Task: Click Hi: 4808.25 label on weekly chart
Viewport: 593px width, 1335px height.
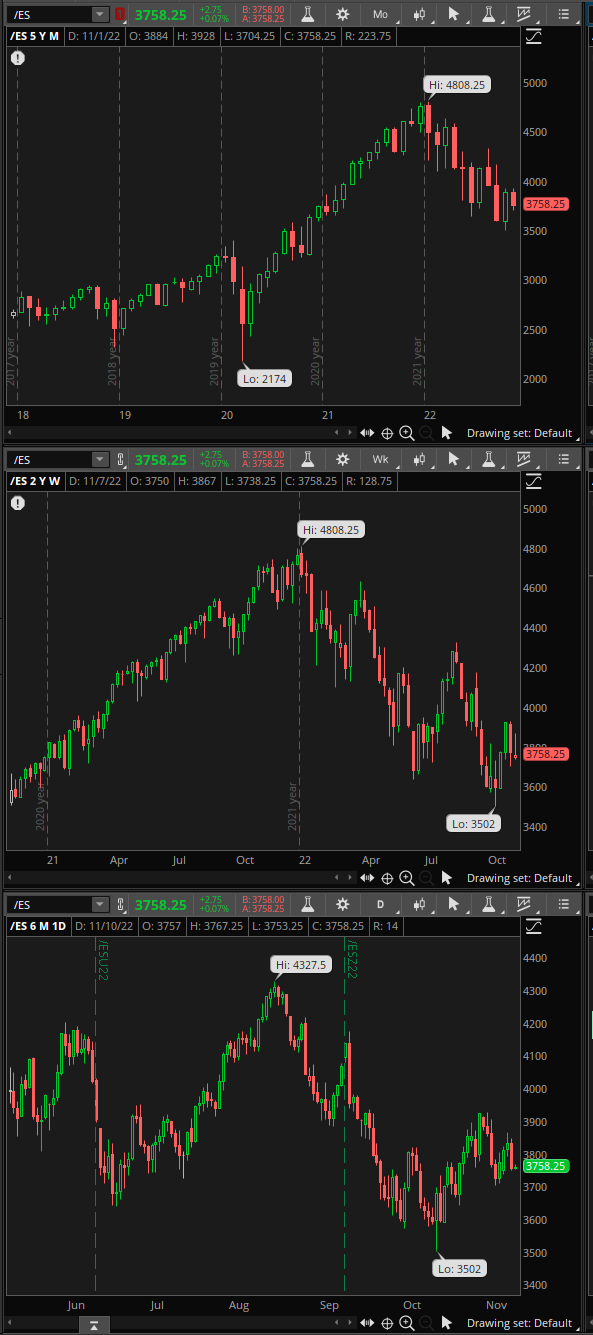Action: 330,529
